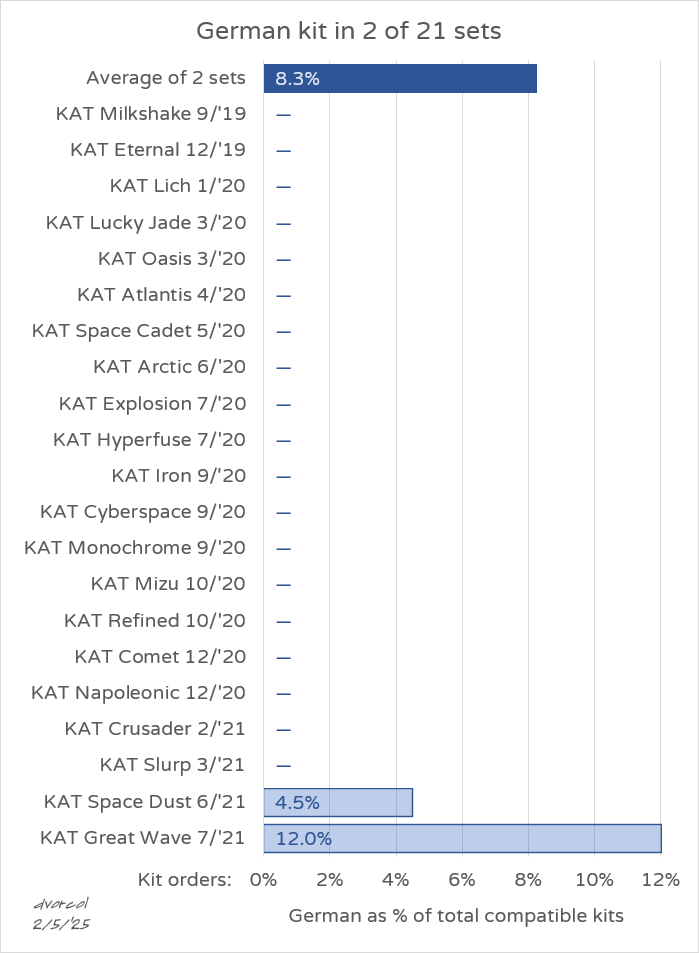The image size is (699, 953).
Task: Click the Average of 2 sets bar
Action: point(400,78)
